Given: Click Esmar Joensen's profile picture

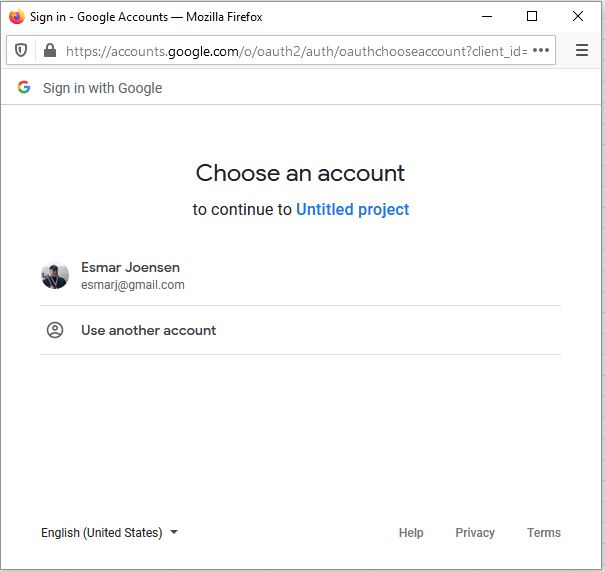Looking at the screenshot, I should [x=55, y=275].
